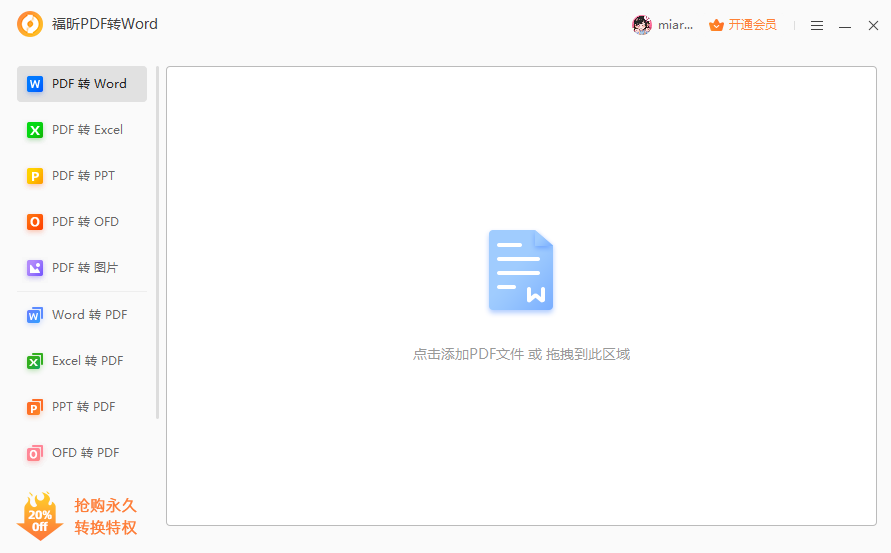Viewport: 891px width, 553px height.
Task: Open the hamburger menu icon
Action: [x=817, y=26]
